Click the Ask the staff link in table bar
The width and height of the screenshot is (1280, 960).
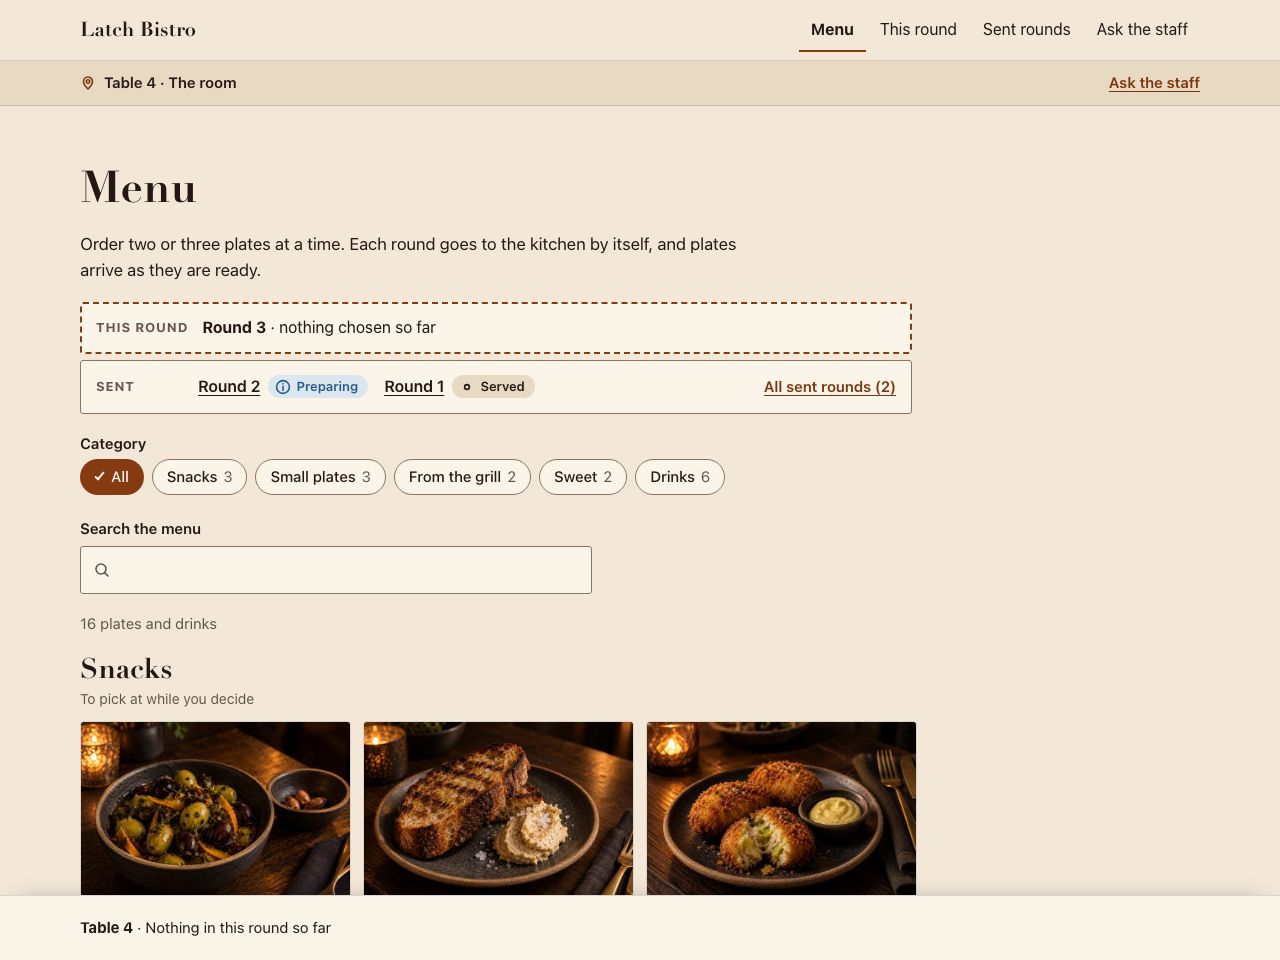tap(1154, 83)
